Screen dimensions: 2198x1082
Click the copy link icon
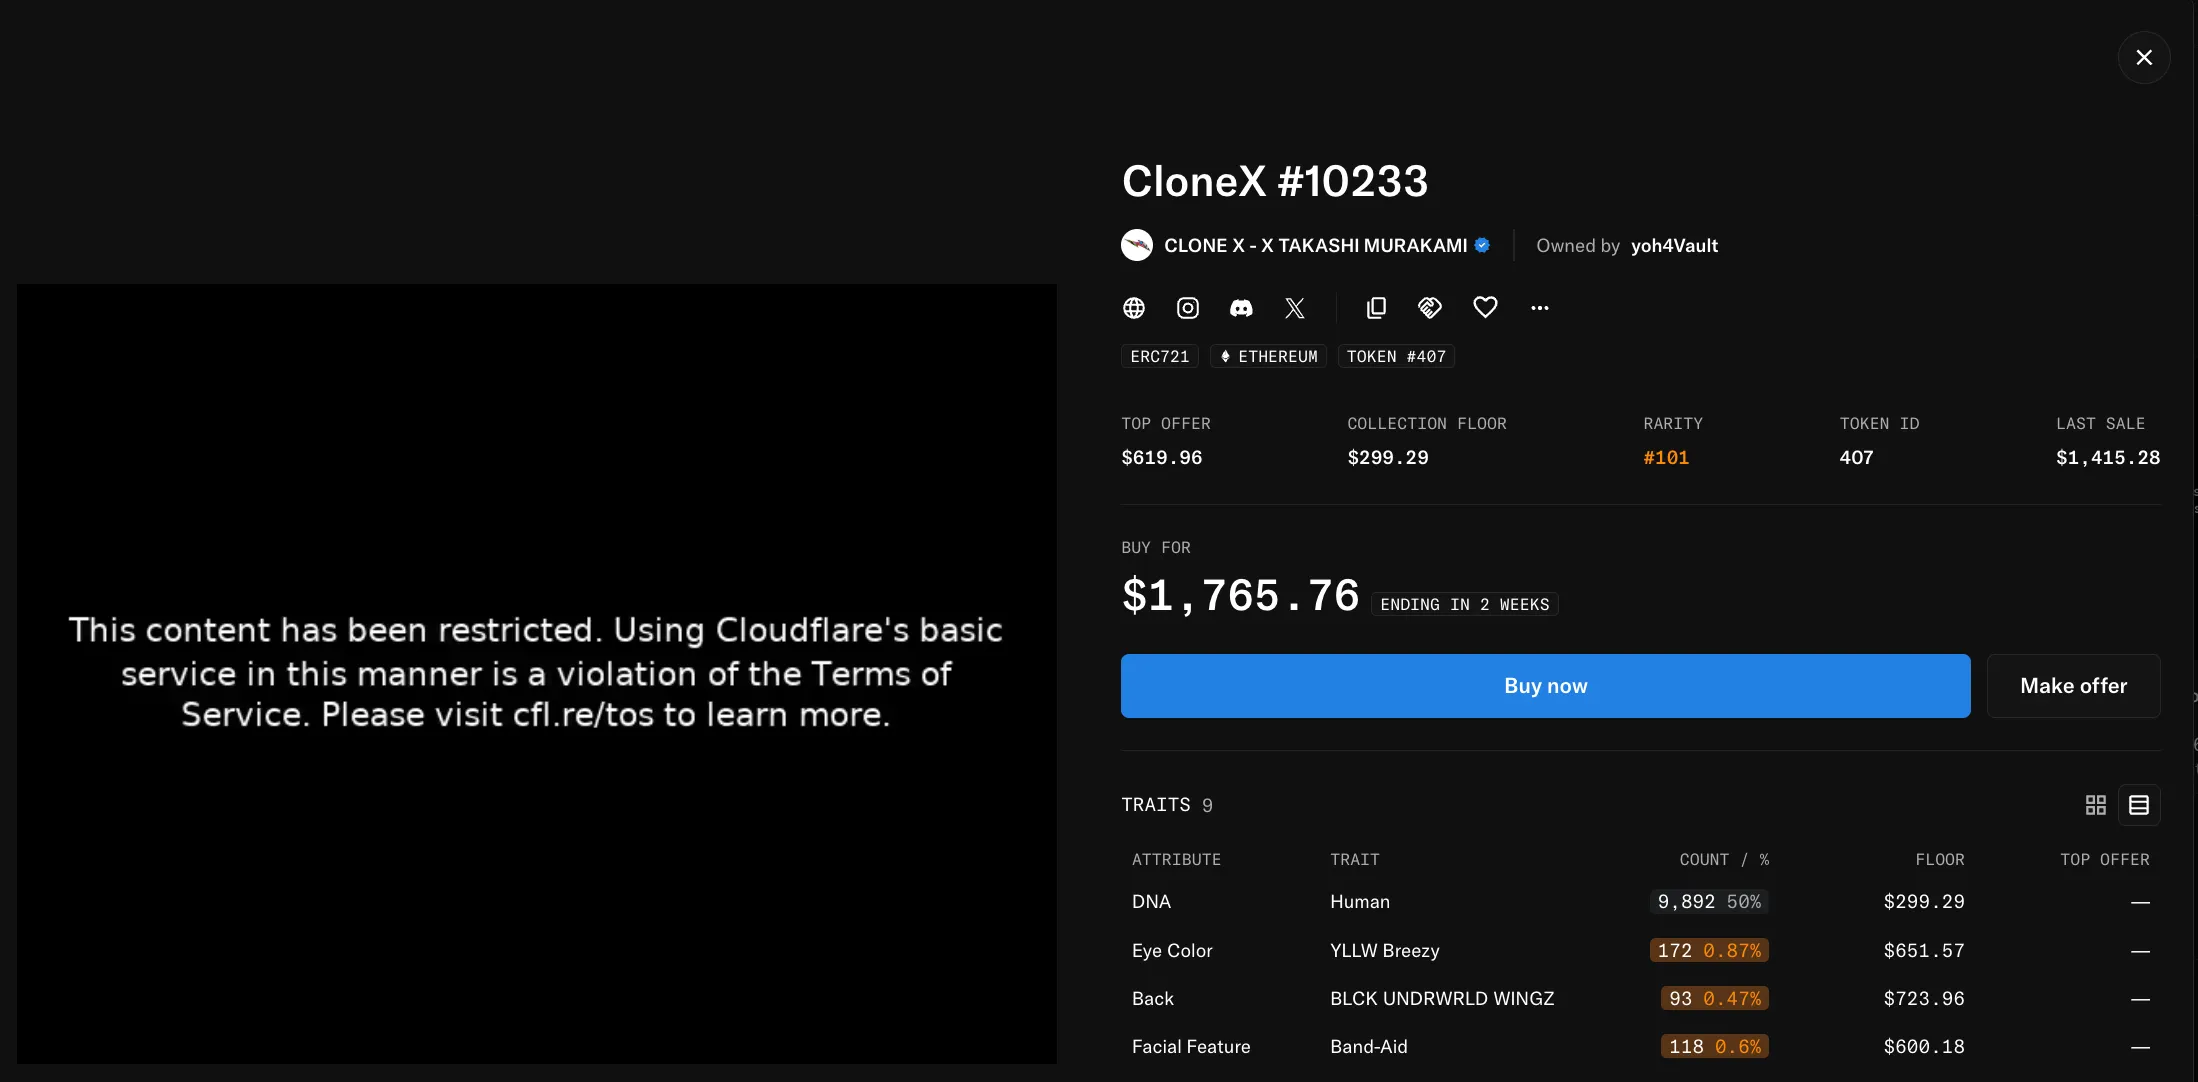(1376, 308)
